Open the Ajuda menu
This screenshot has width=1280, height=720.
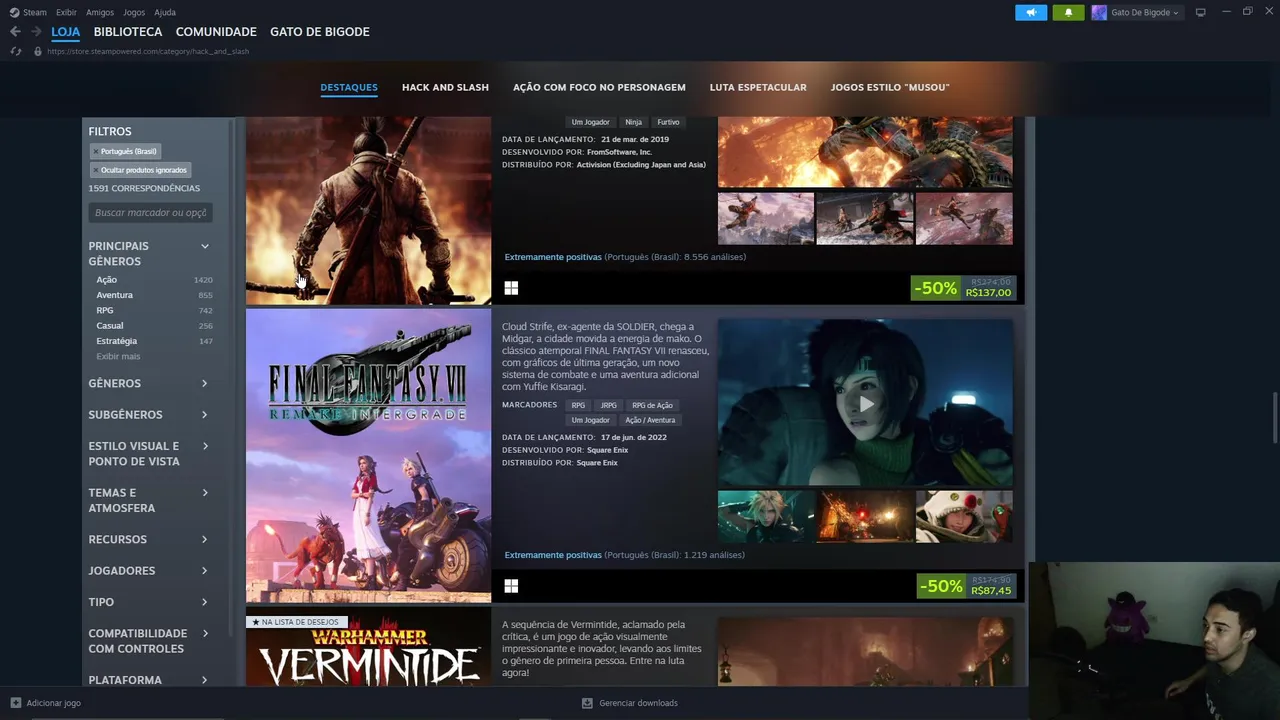click(165, 12)
